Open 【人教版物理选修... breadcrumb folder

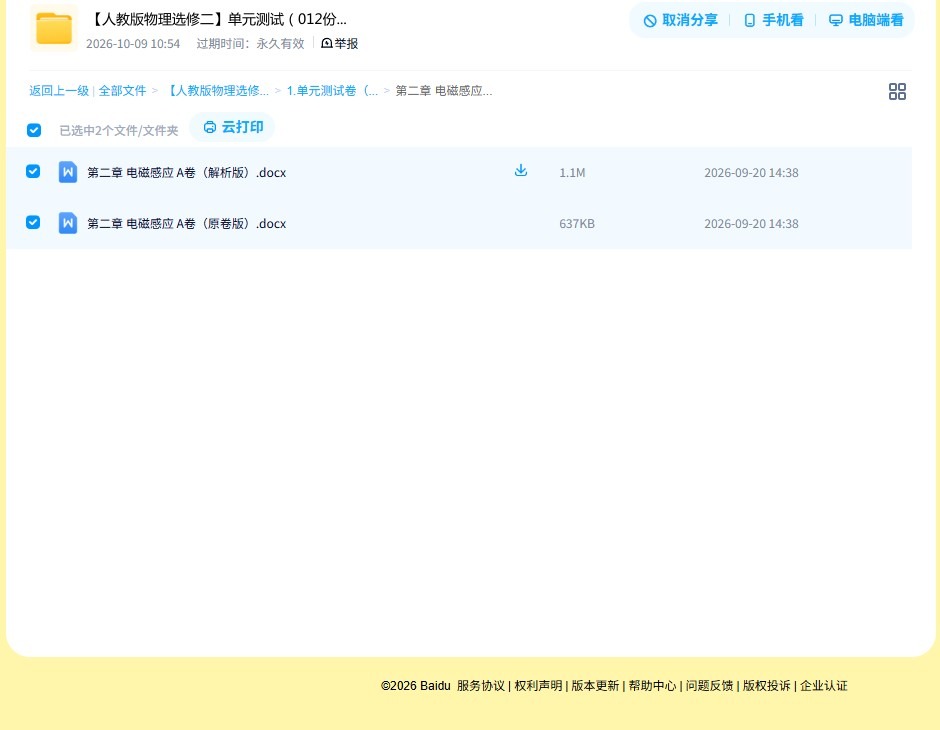pyautogui.click(x=217, y=91)
